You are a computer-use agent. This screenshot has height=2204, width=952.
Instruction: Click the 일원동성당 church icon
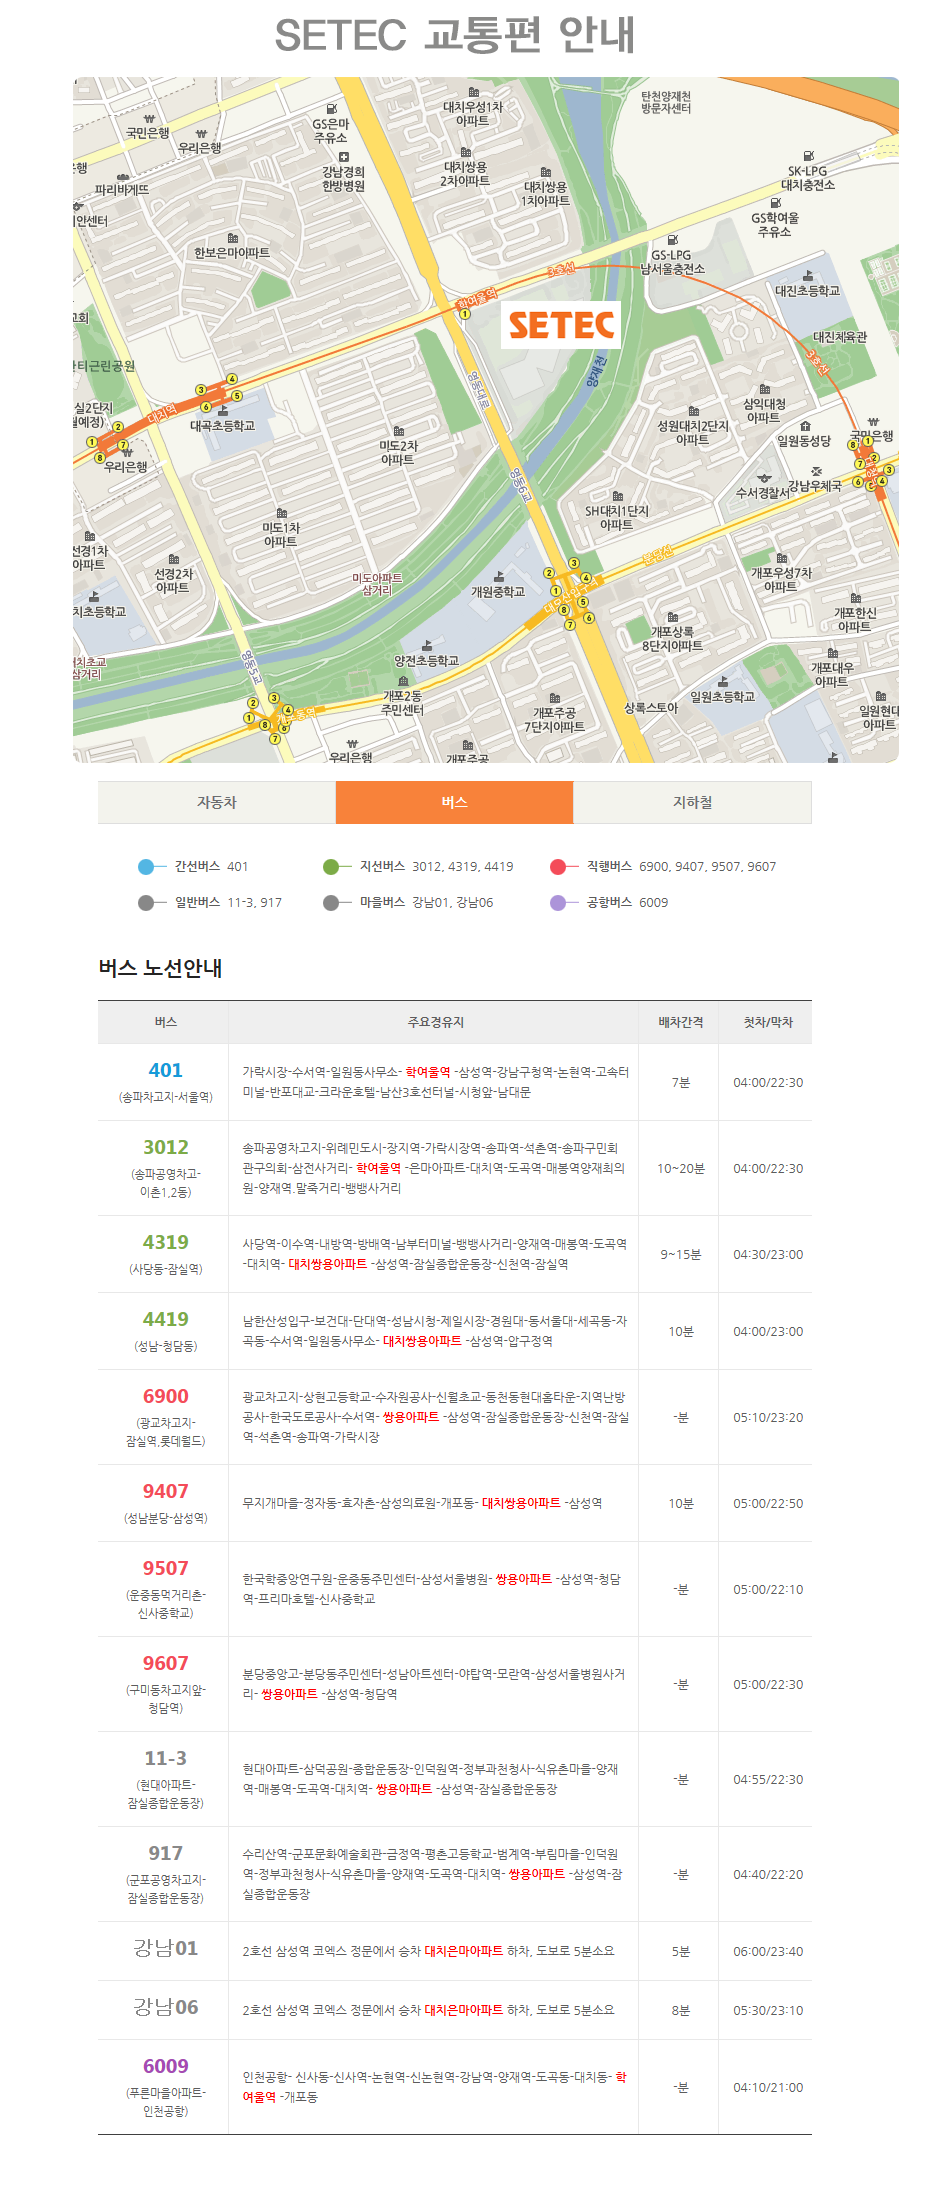click(805, 427)
